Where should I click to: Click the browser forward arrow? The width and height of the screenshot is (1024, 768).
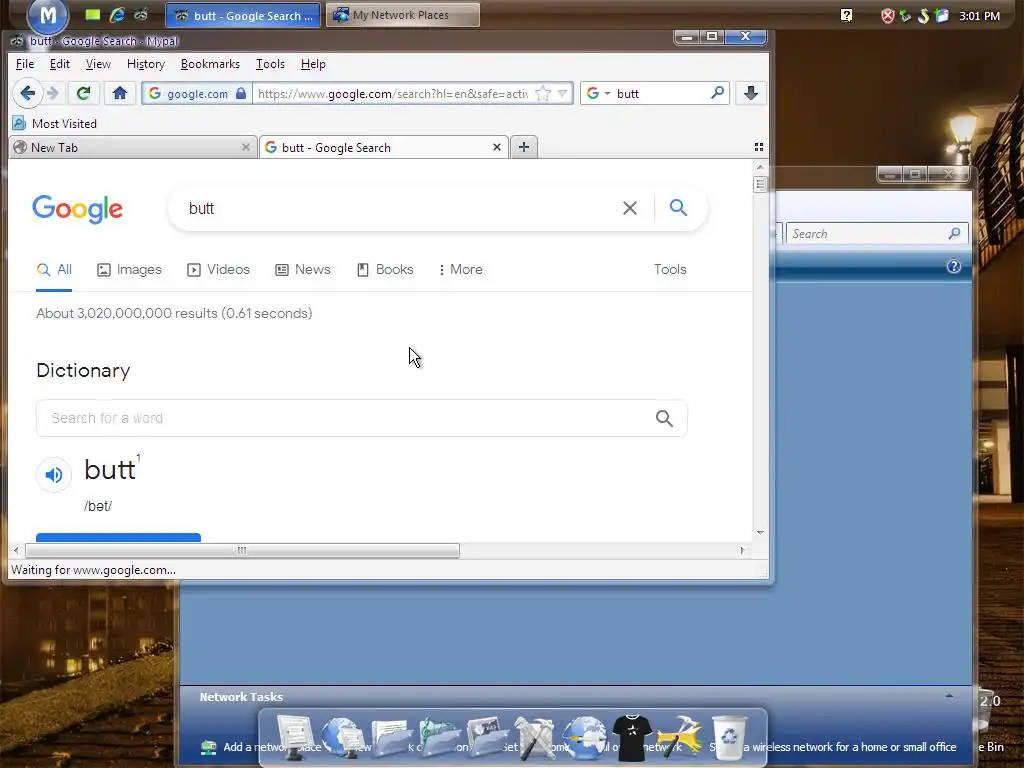(x=53, y=93)
